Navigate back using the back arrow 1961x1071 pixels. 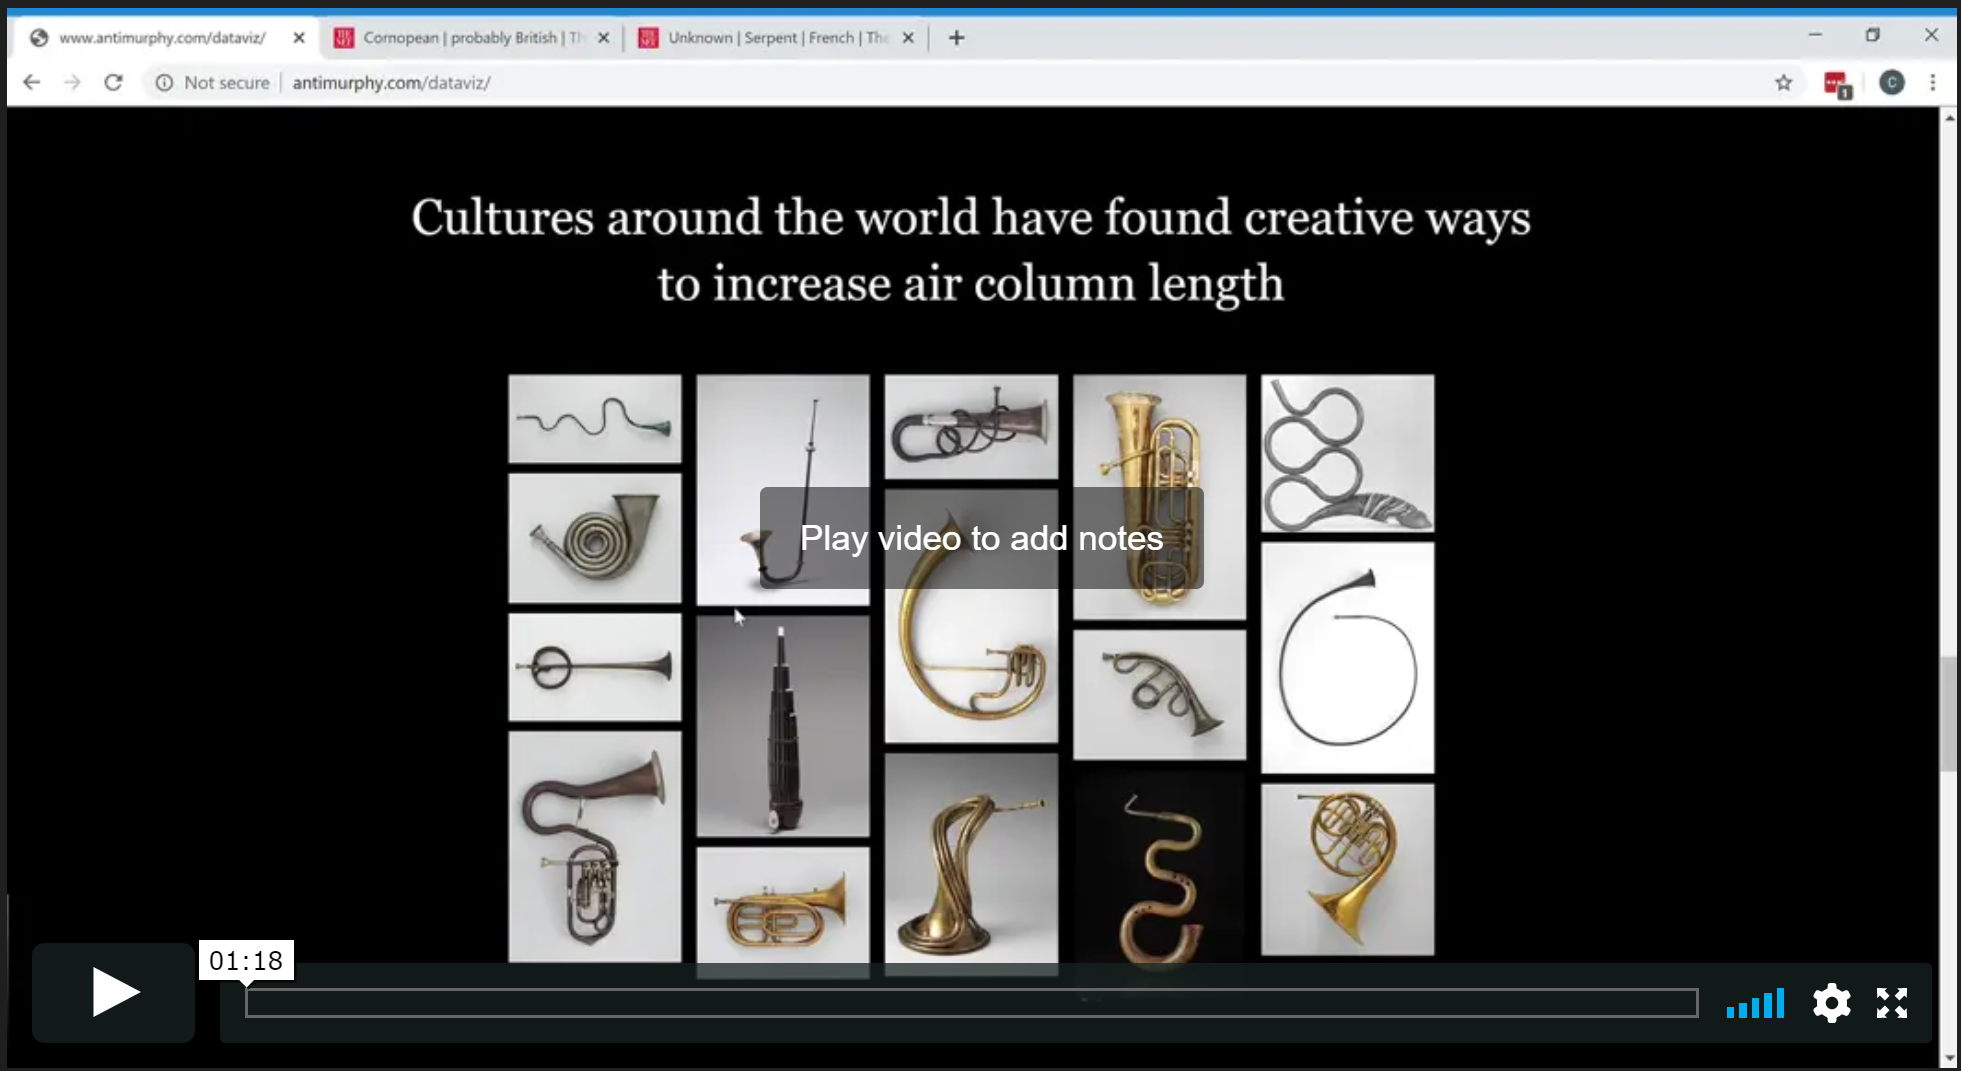[32, 82]
